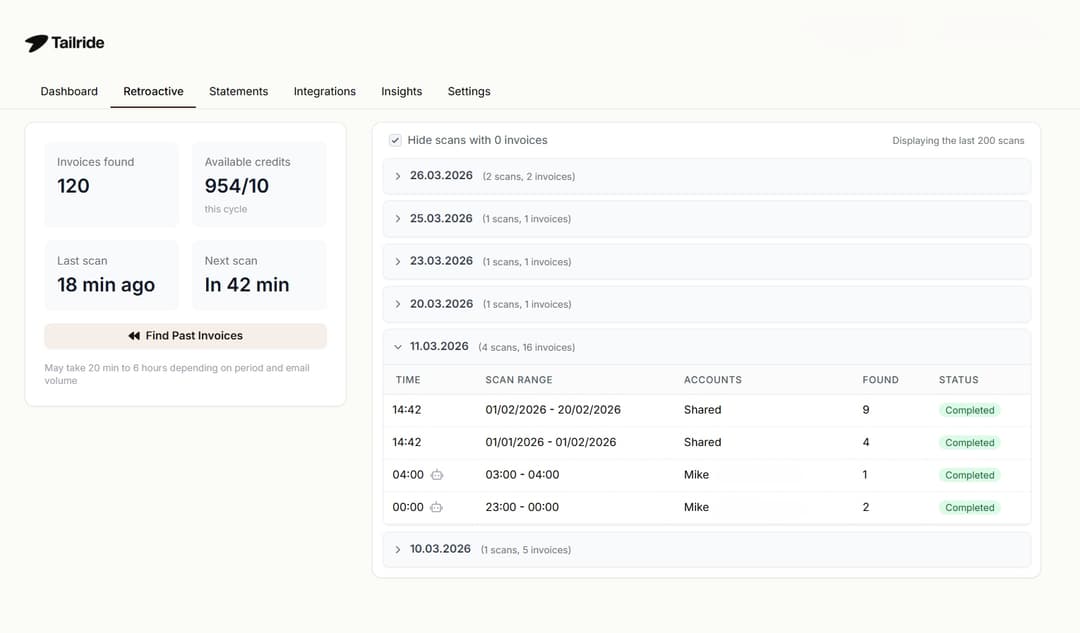Click the FOUND column header
This screenshot has width=1080, height=633.
(x=880, y=379)
